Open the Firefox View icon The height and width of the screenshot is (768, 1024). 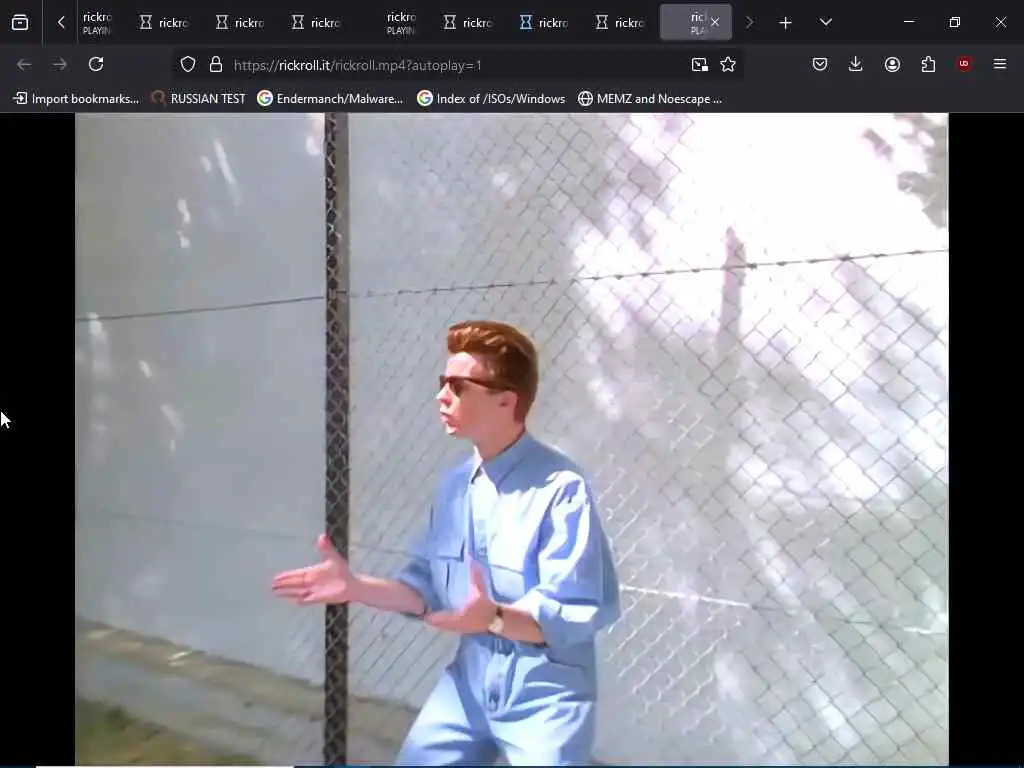20,23
